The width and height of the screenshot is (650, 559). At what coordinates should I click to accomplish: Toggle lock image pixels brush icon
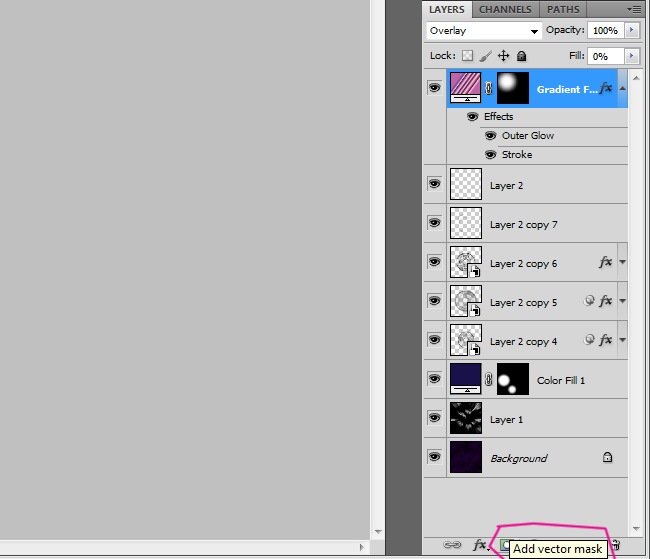(x=485, y=56)
